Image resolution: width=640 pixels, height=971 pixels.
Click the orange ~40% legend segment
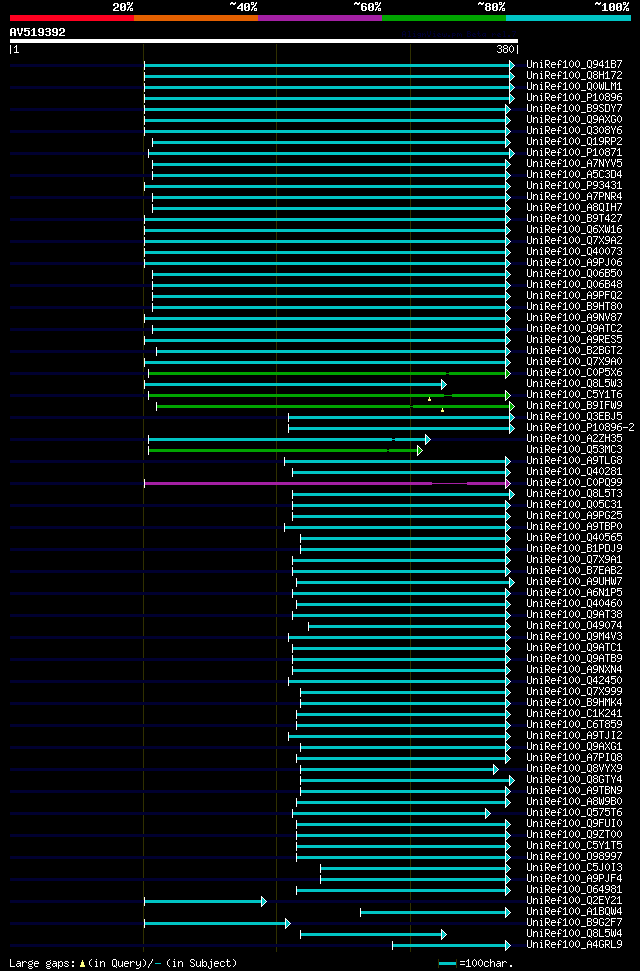[x=196, y=18]
